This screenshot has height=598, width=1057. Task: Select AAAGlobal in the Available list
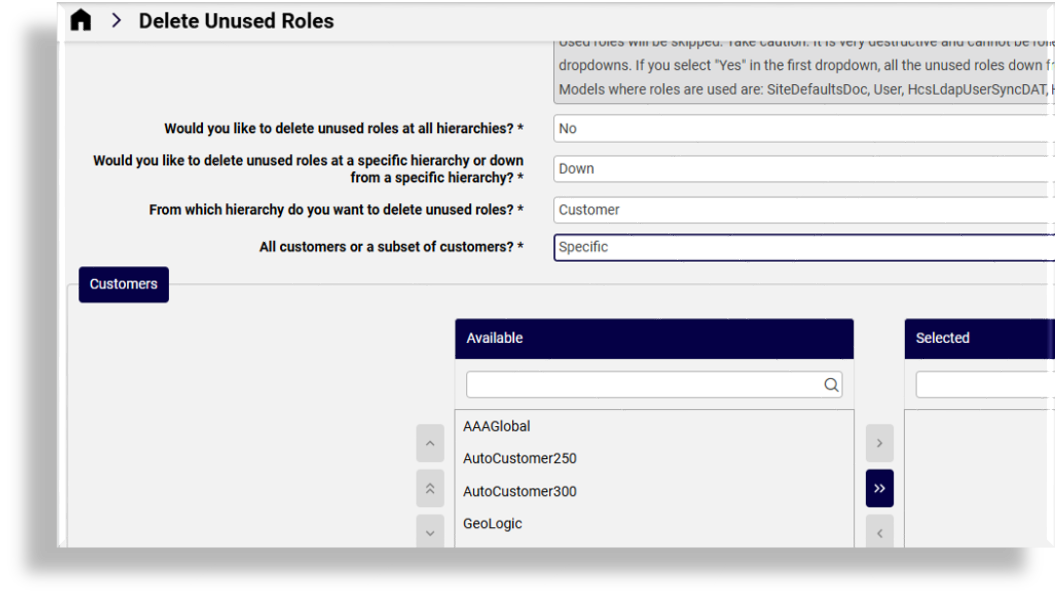tap(496, 426)
